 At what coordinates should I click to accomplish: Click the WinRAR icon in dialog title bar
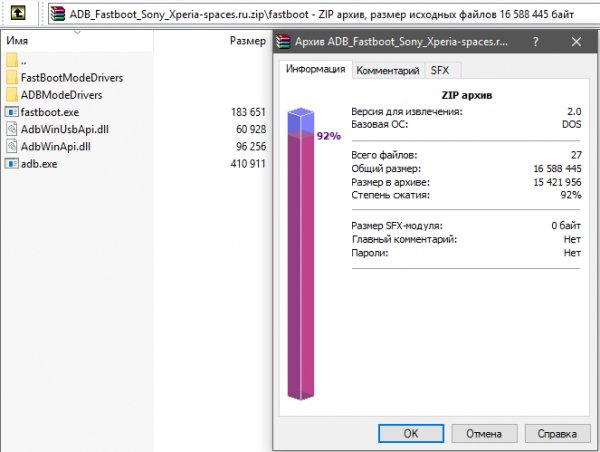(x=284, y=41)
